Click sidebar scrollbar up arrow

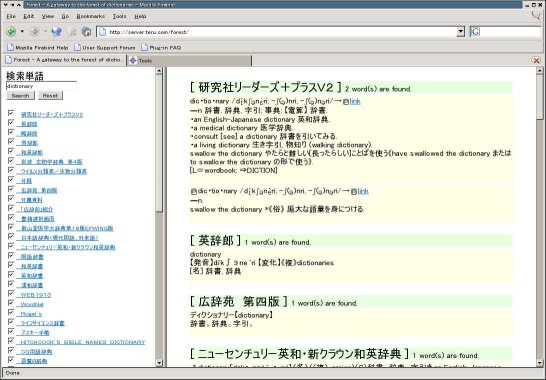click(x=159, y=71)
